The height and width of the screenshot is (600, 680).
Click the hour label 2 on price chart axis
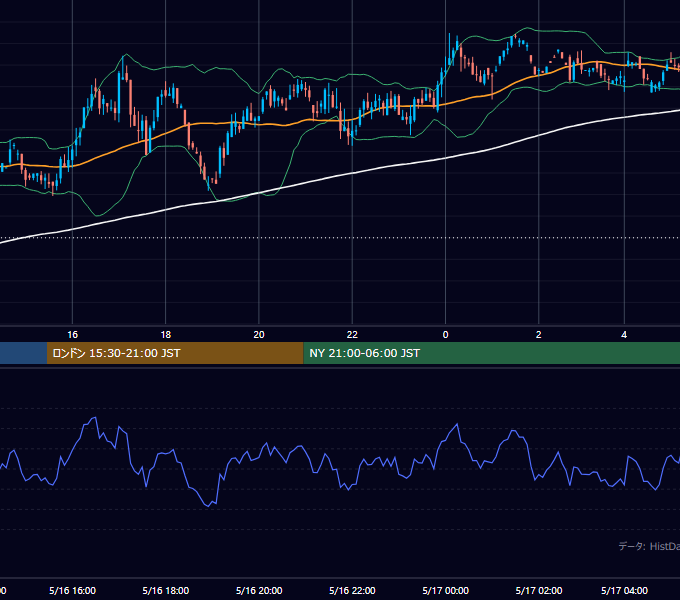click(539, 335)
